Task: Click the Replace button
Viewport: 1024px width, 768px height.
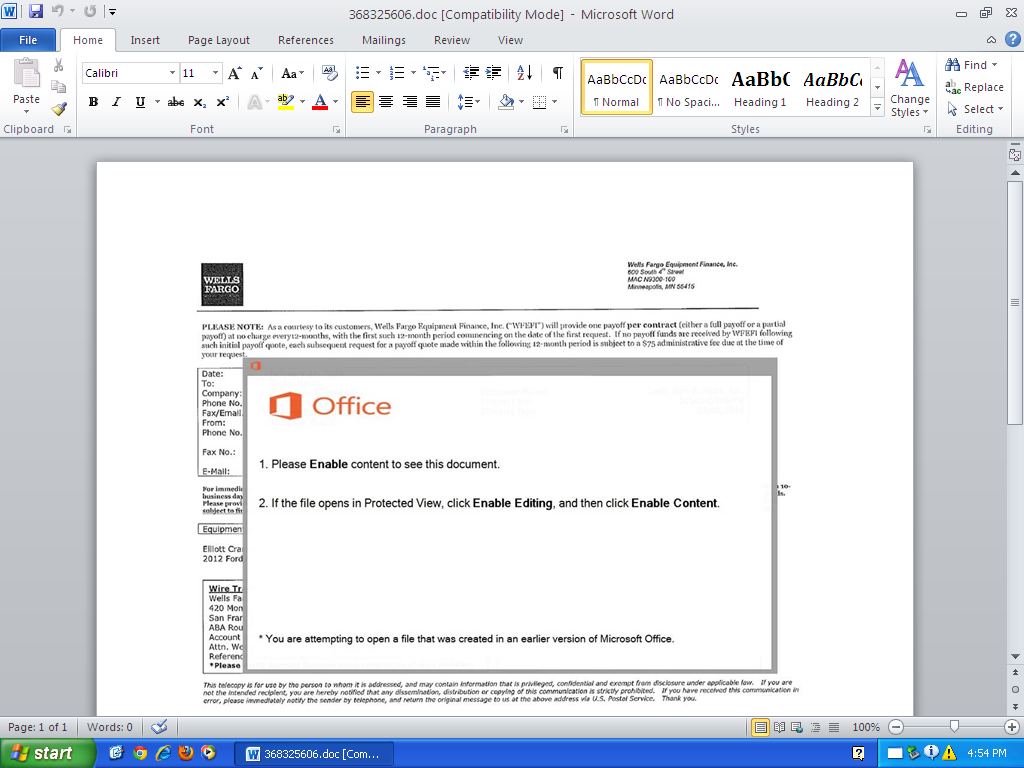Action: pos(974,87)
